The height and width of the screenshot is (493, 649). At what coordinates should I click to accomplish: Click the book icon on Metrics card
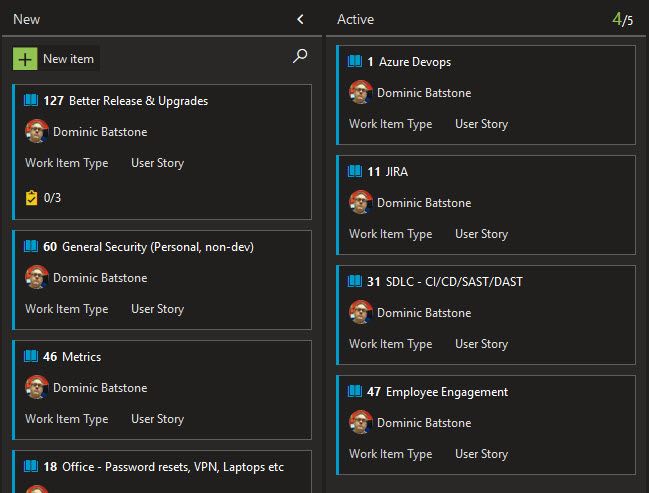[31, 356]
